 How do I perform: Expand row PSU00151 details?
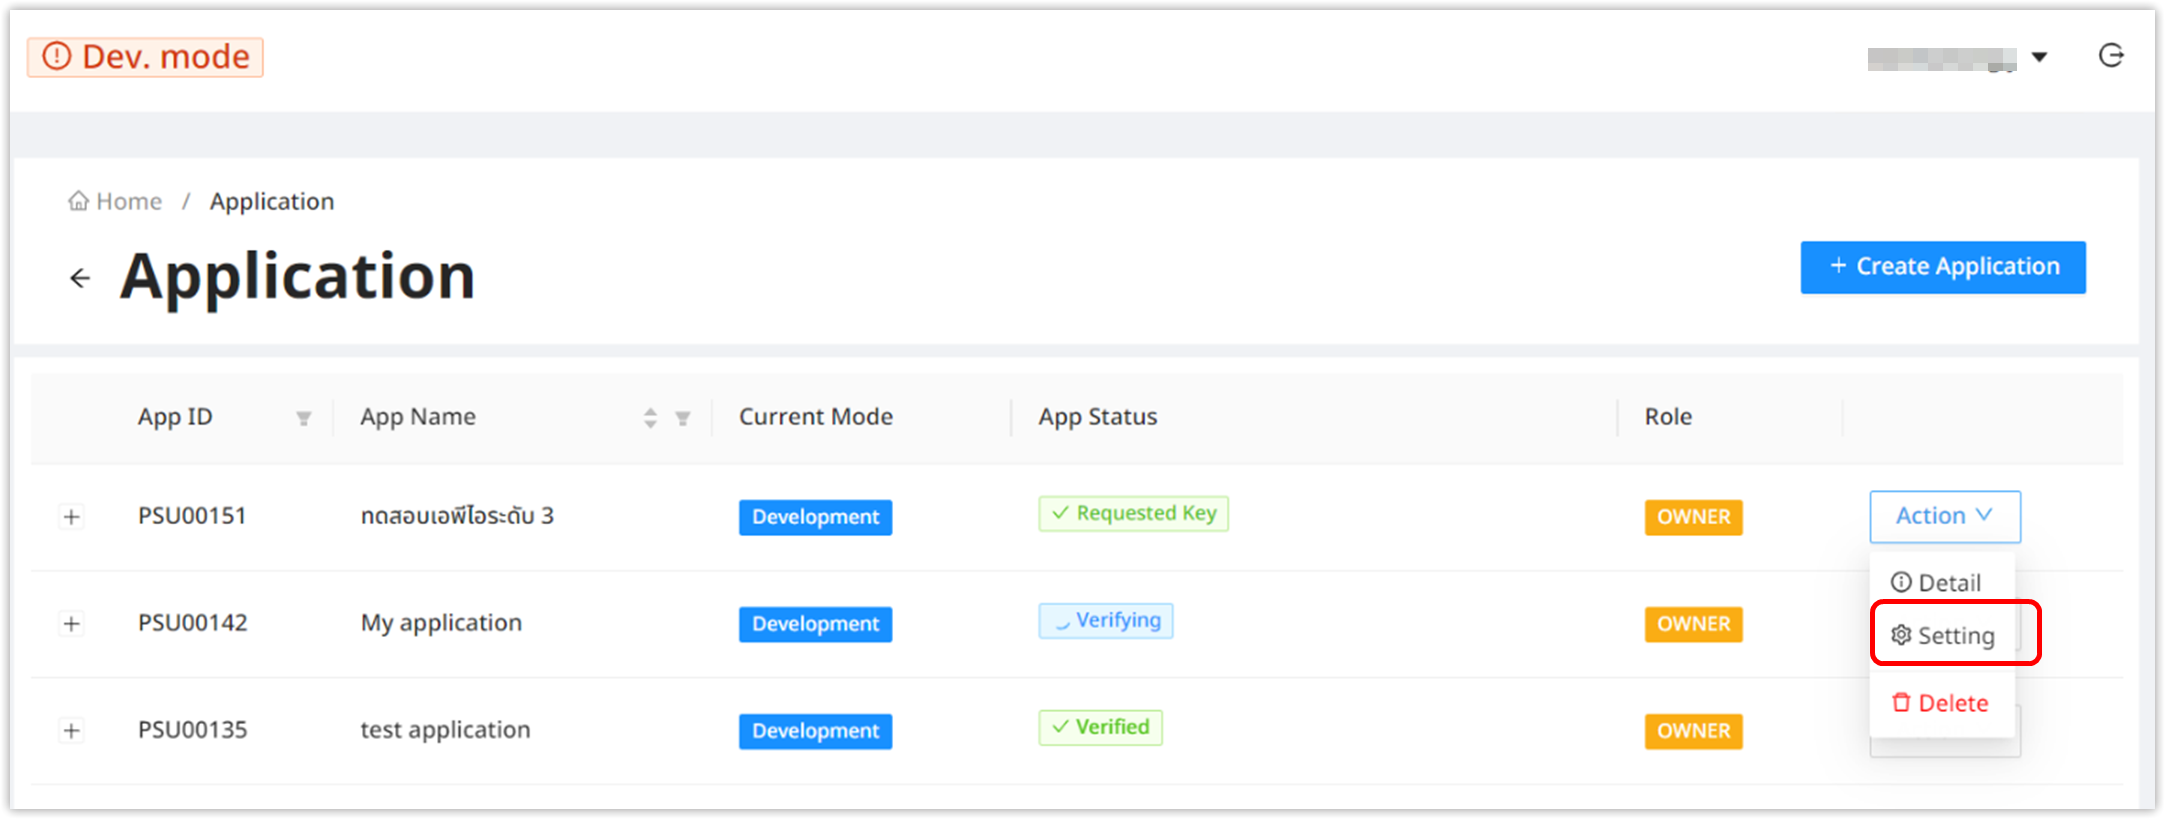71,517
